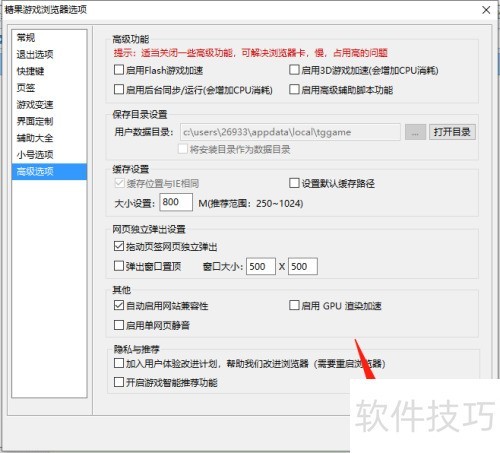Click the browse "..." directory button

(415, 132)
